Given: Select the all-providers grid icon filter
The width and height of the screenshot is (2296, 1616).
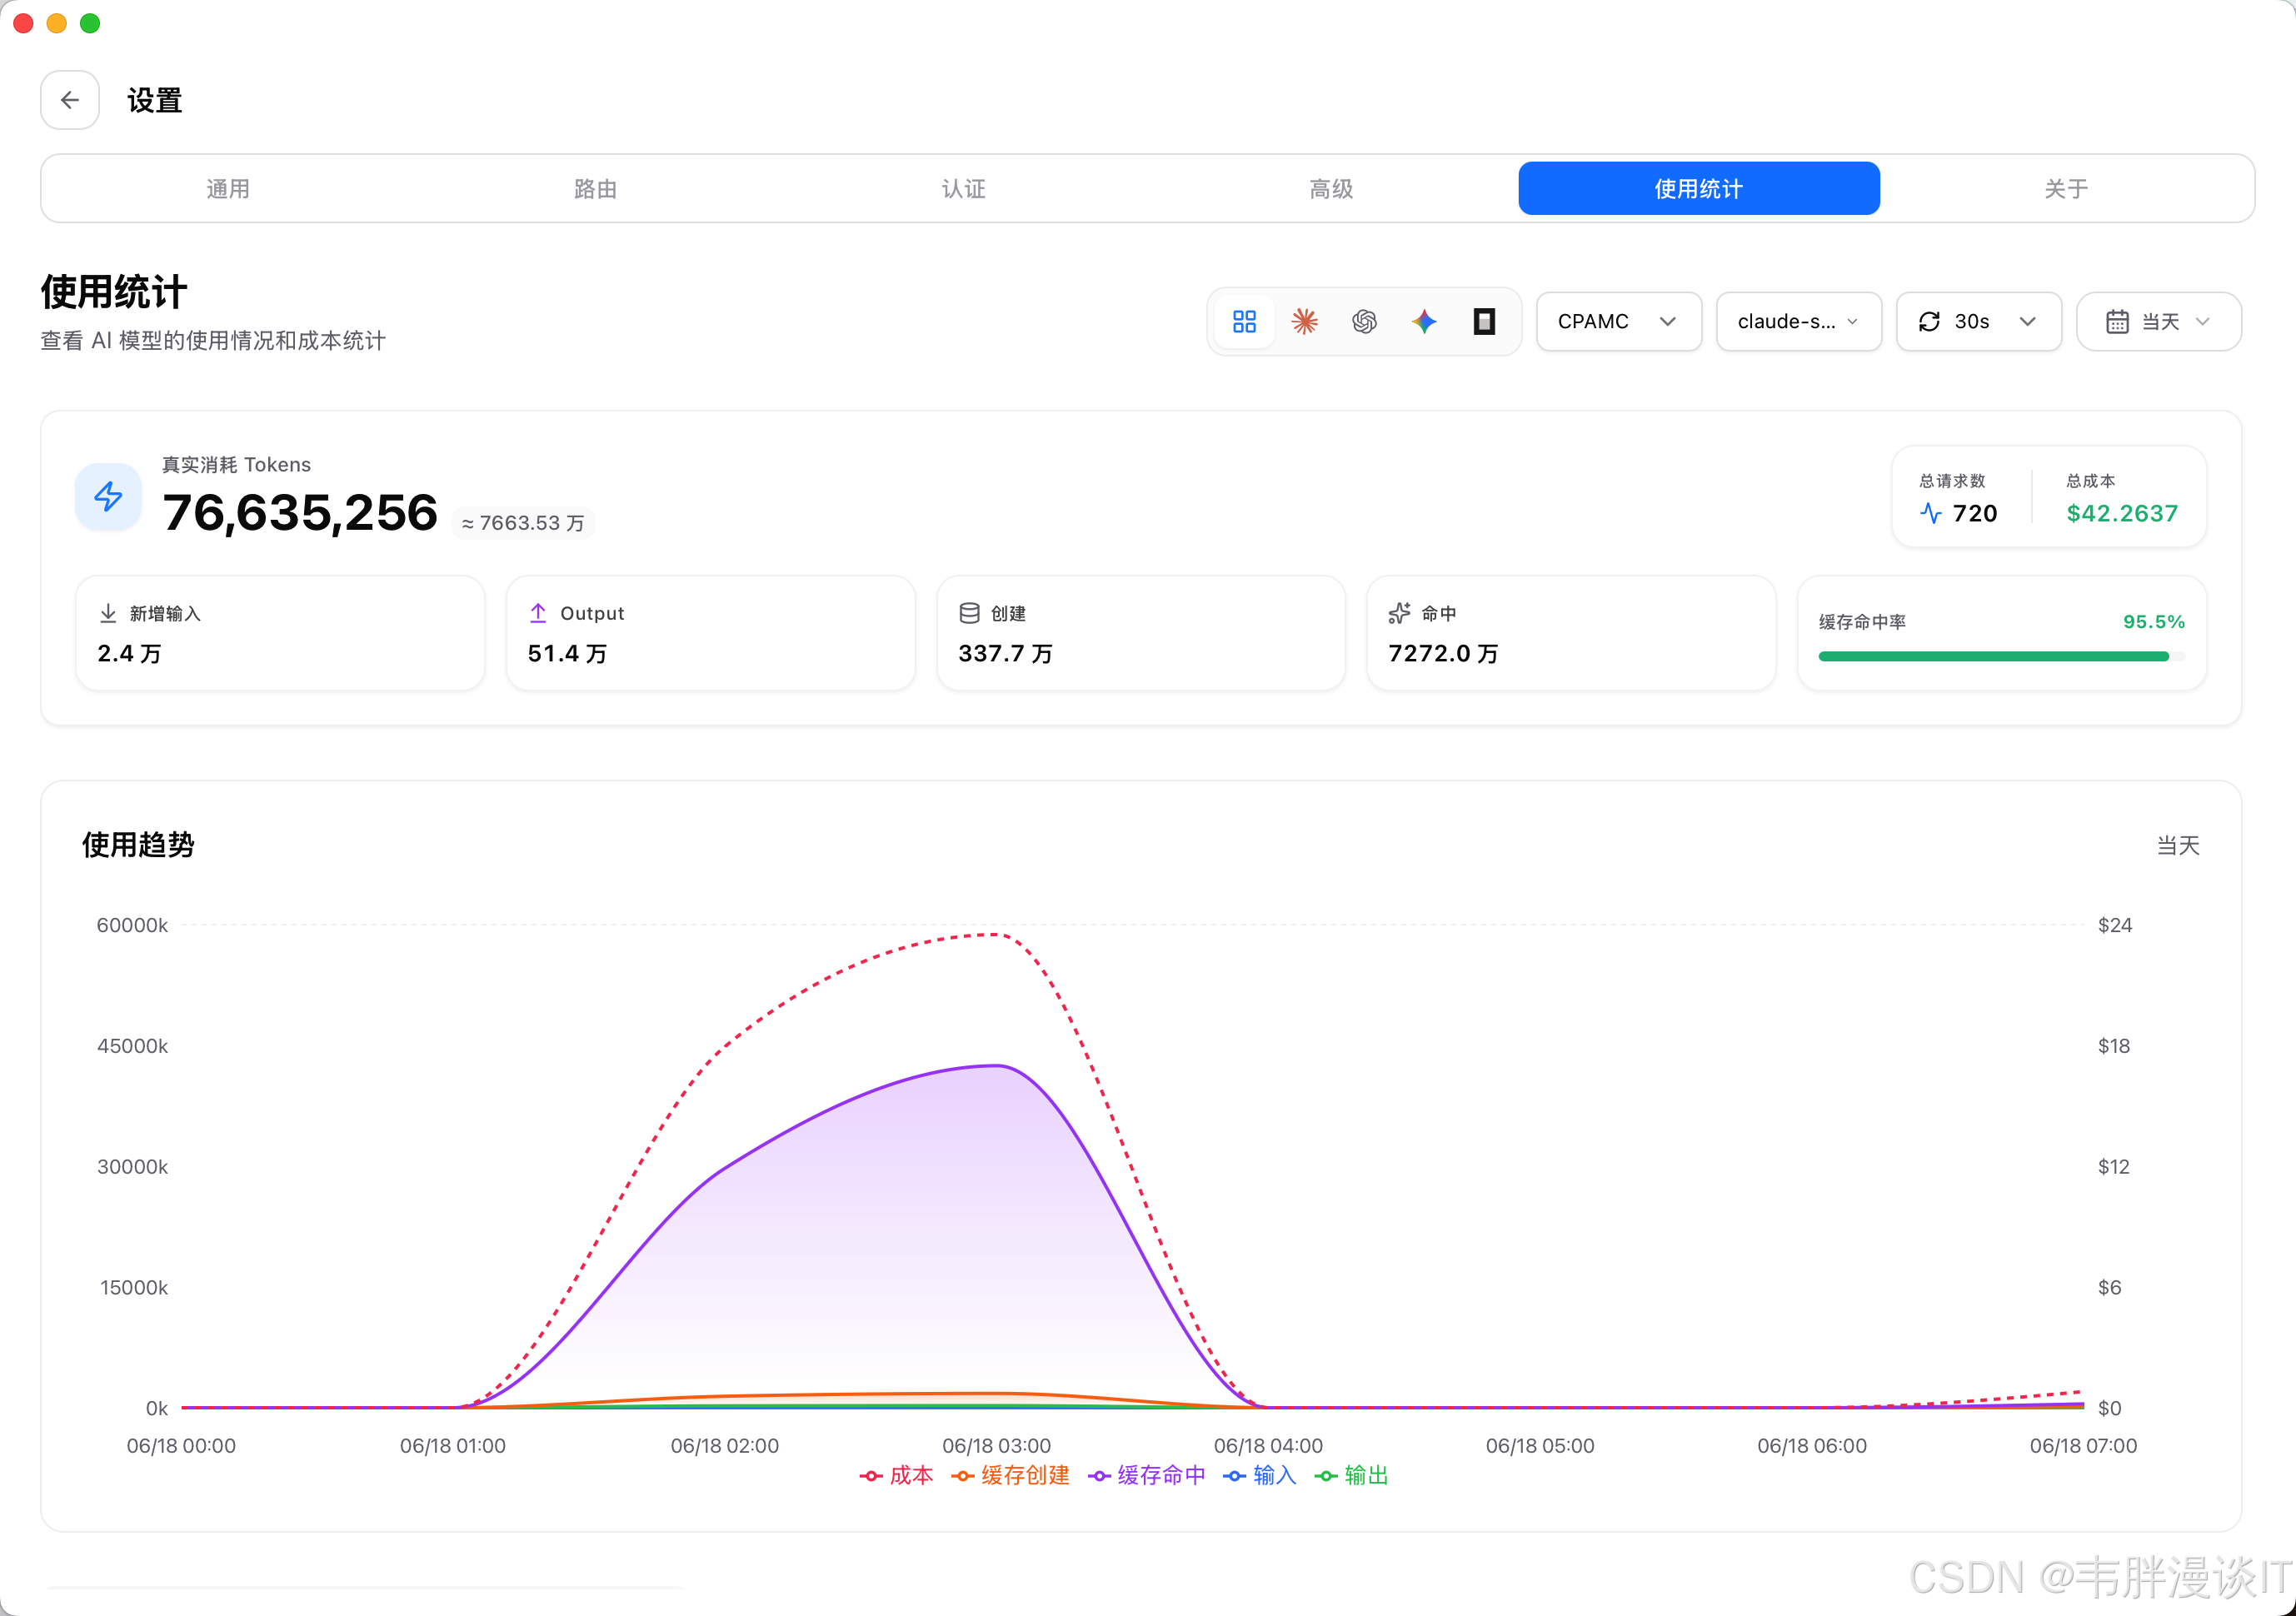Looking at the screenshot, I should pos(1244,321).
